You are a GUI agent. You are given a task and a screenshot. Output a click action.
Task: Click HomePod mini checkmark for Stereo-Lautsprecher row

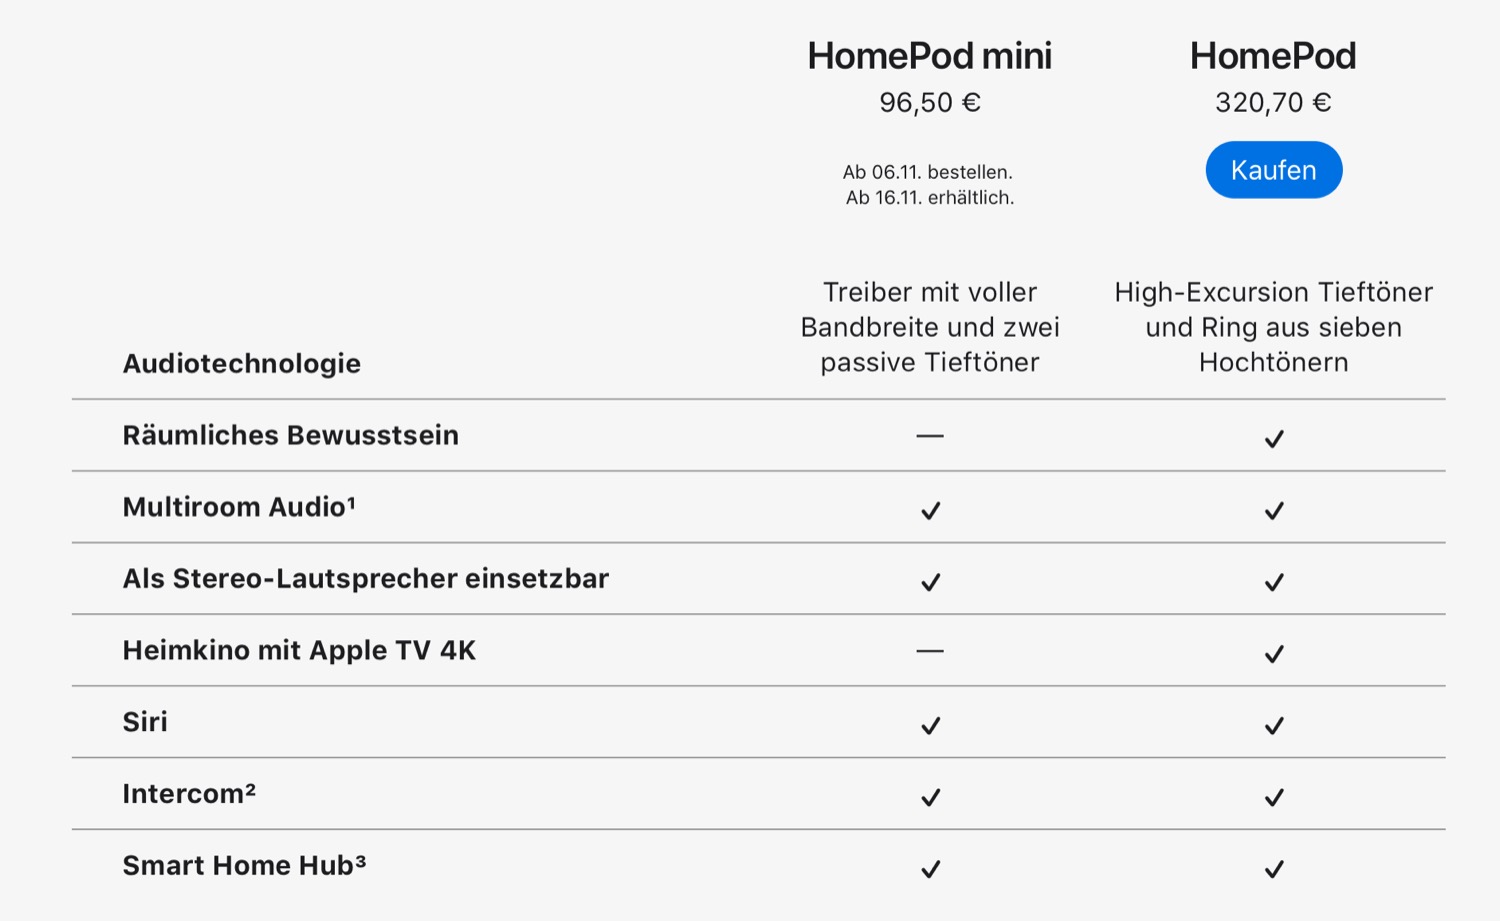(x=930, y=582)
